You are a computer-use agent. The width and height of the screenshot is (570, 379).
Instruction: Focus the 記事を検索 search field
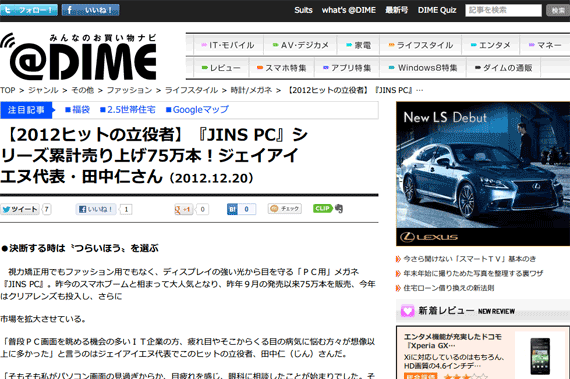click(503, 10)
